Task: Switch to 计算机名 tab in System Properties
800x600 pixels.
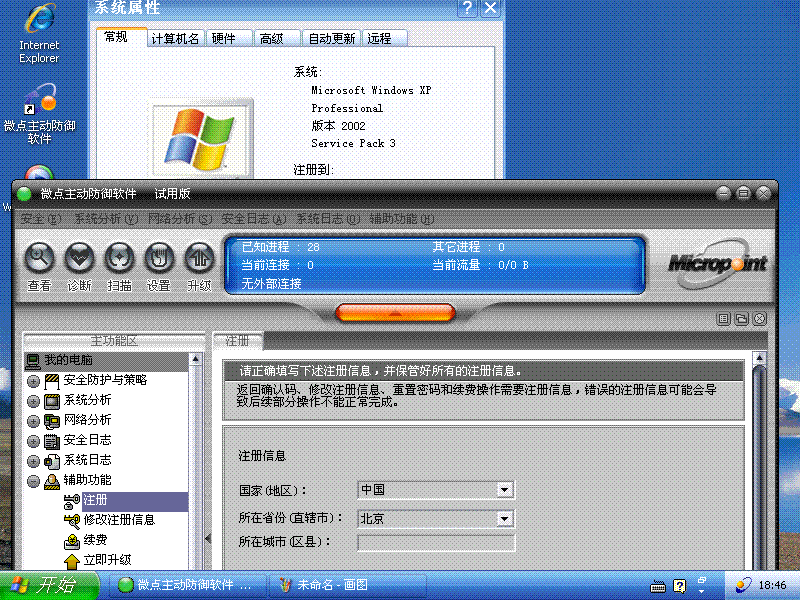Action: [176, 38]
